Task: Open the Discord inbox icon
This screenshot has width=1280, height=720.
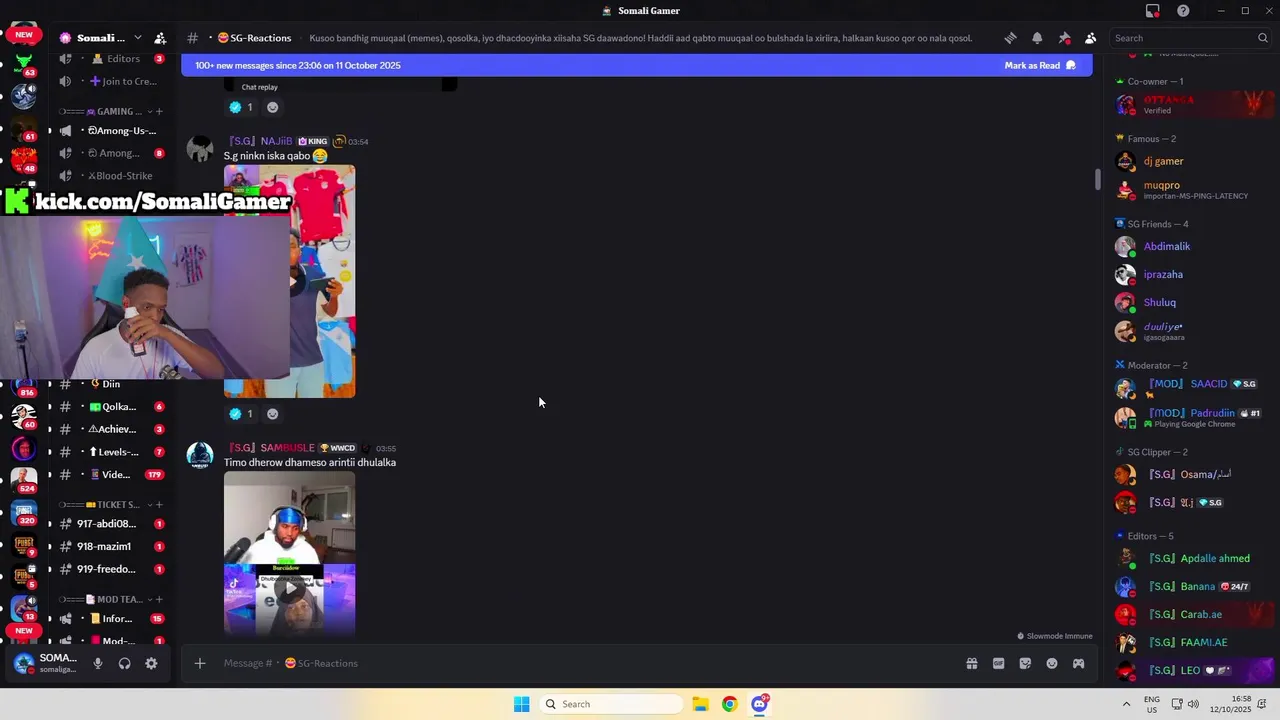Action: (1153, 11)
